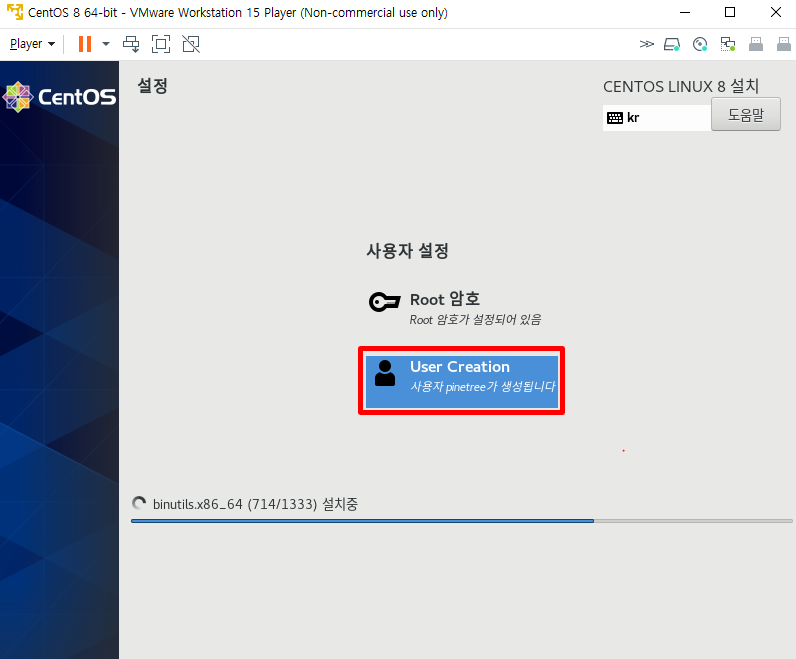Expand hidden device icons chevron
The width and height of the screenshot is (796, 659).
pyautogui.click(x=646, y=44)
